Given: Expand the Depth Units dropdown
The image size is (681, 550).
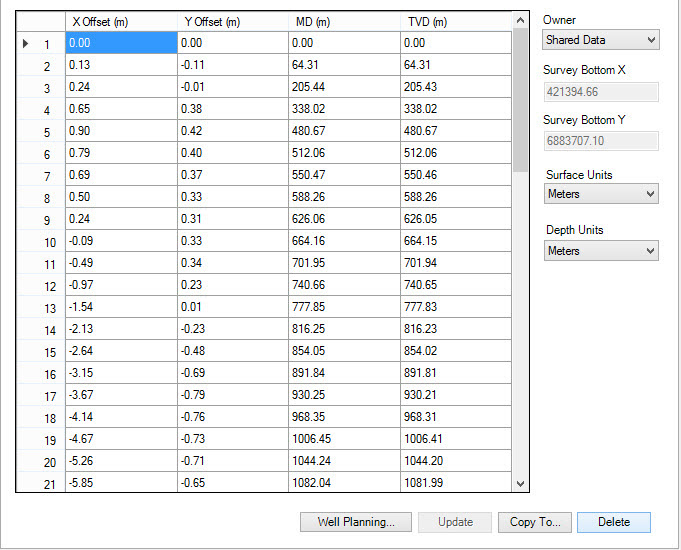Looking at the screenshot, I should click(x=600, y=251).
